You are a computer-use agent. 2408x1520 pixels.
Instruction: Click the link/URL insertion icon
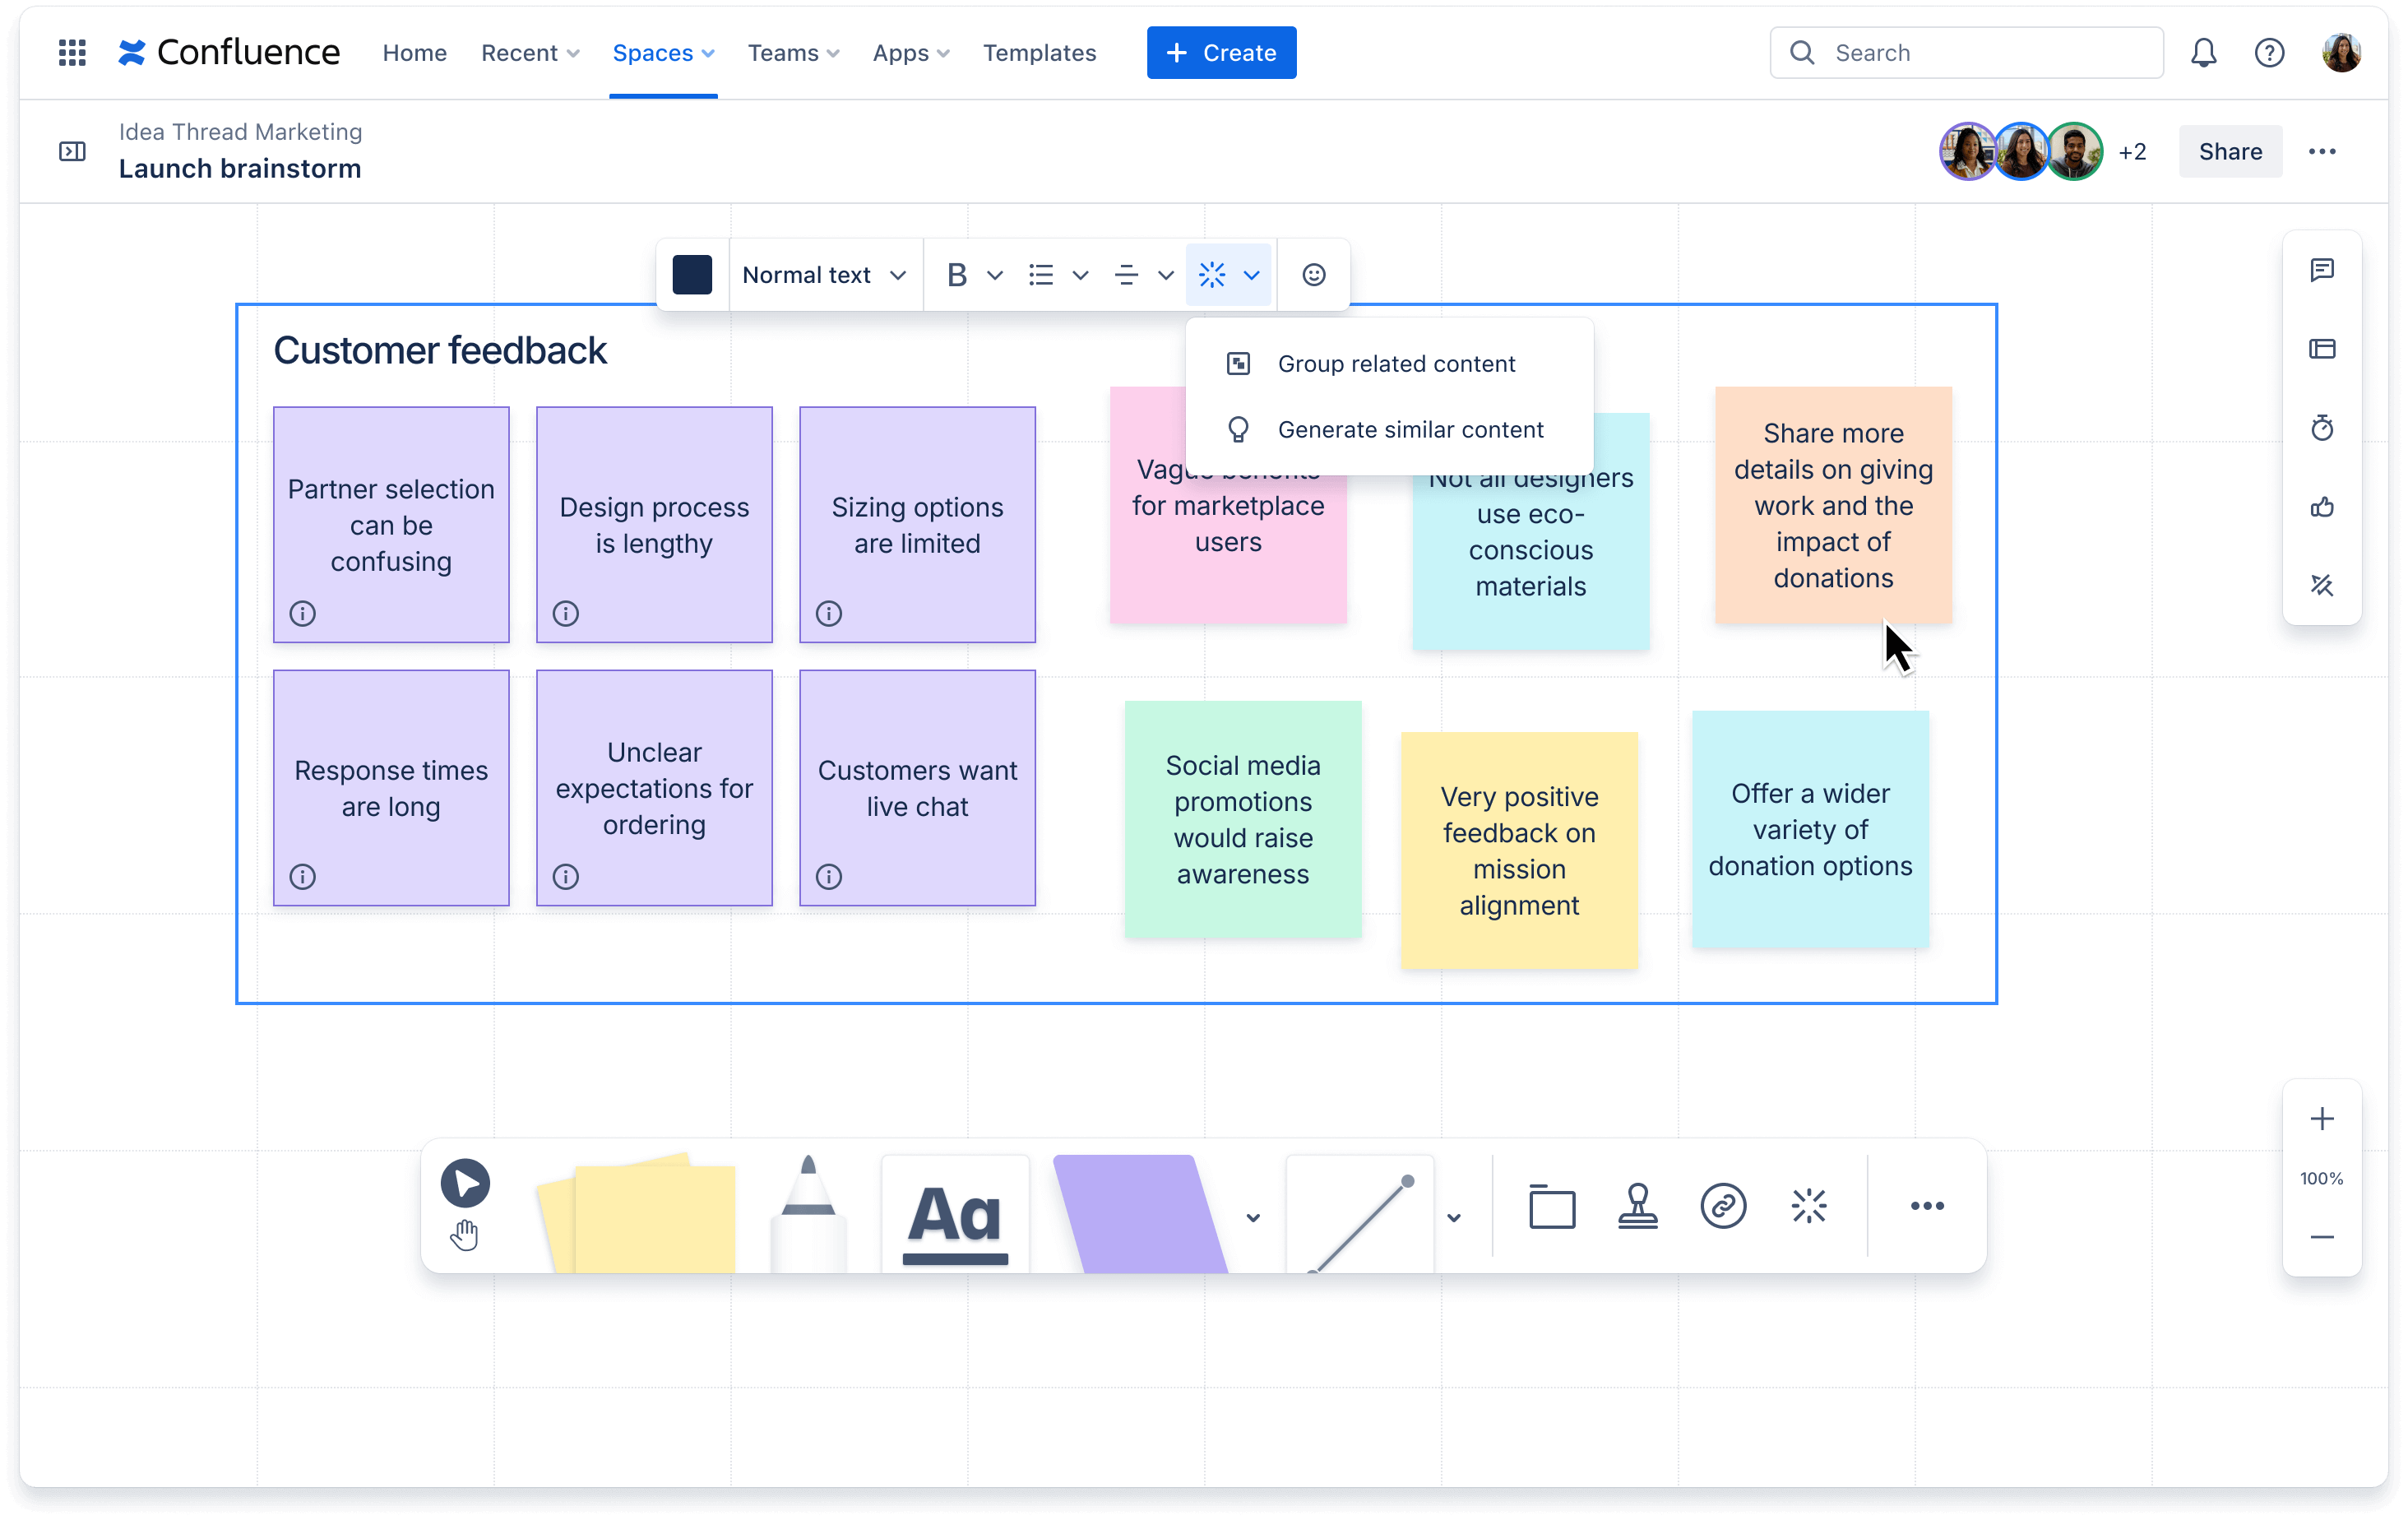tap(1722, 1205)
